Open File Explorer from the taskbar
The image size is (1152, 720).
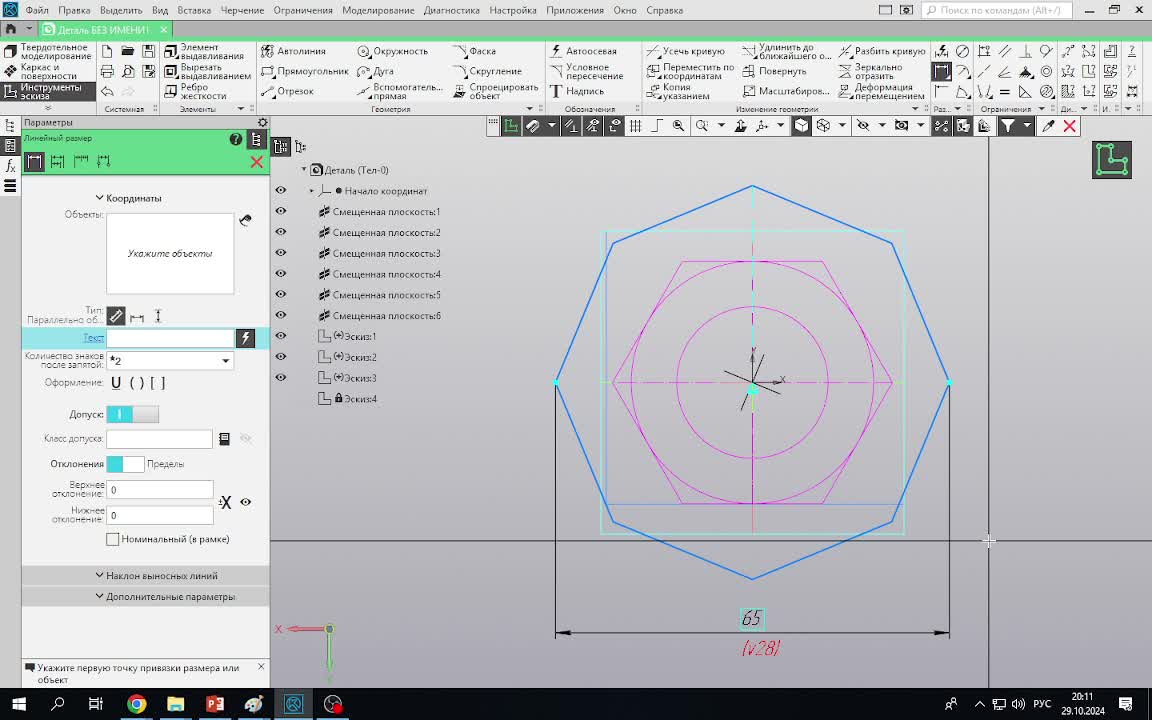(x=176, y=704)
